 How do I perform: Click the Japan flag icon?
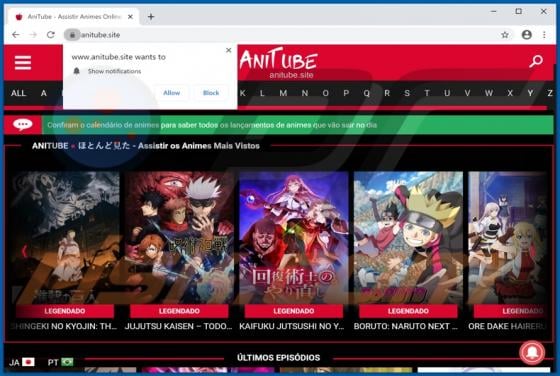(28, 362)
